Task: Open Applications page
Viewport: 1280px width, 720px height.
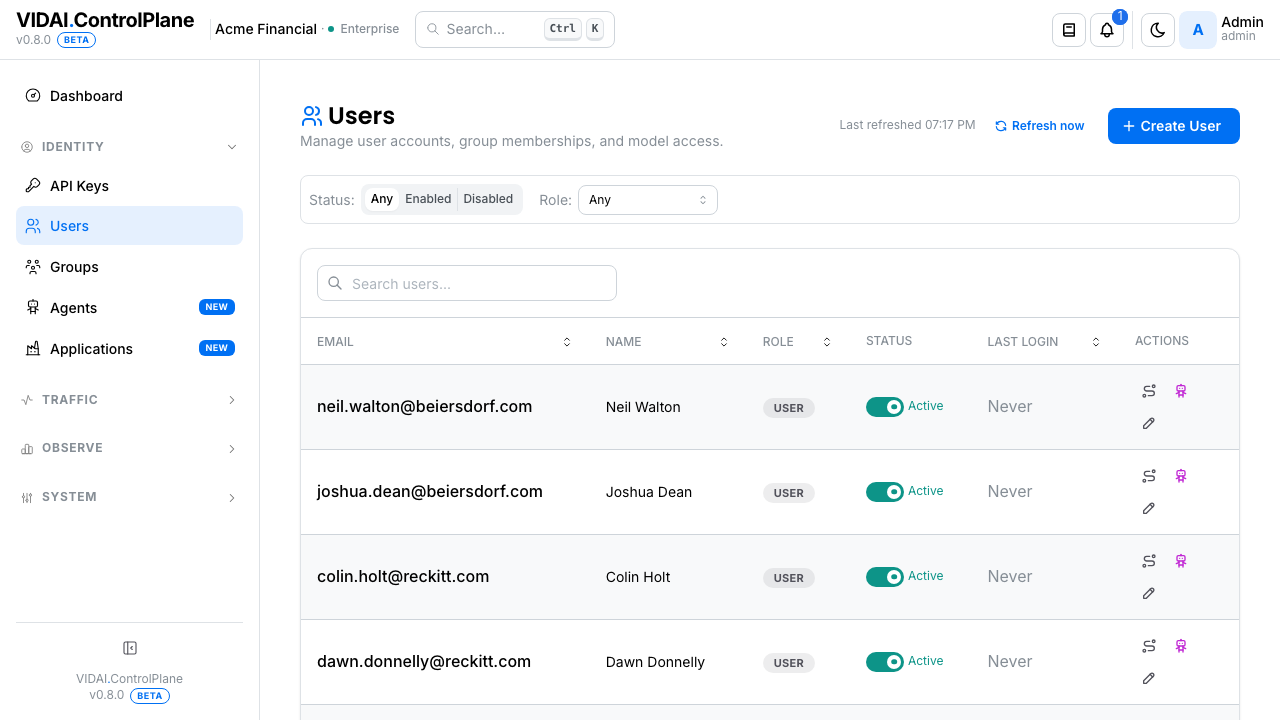Action: click(x=129, y=349)
